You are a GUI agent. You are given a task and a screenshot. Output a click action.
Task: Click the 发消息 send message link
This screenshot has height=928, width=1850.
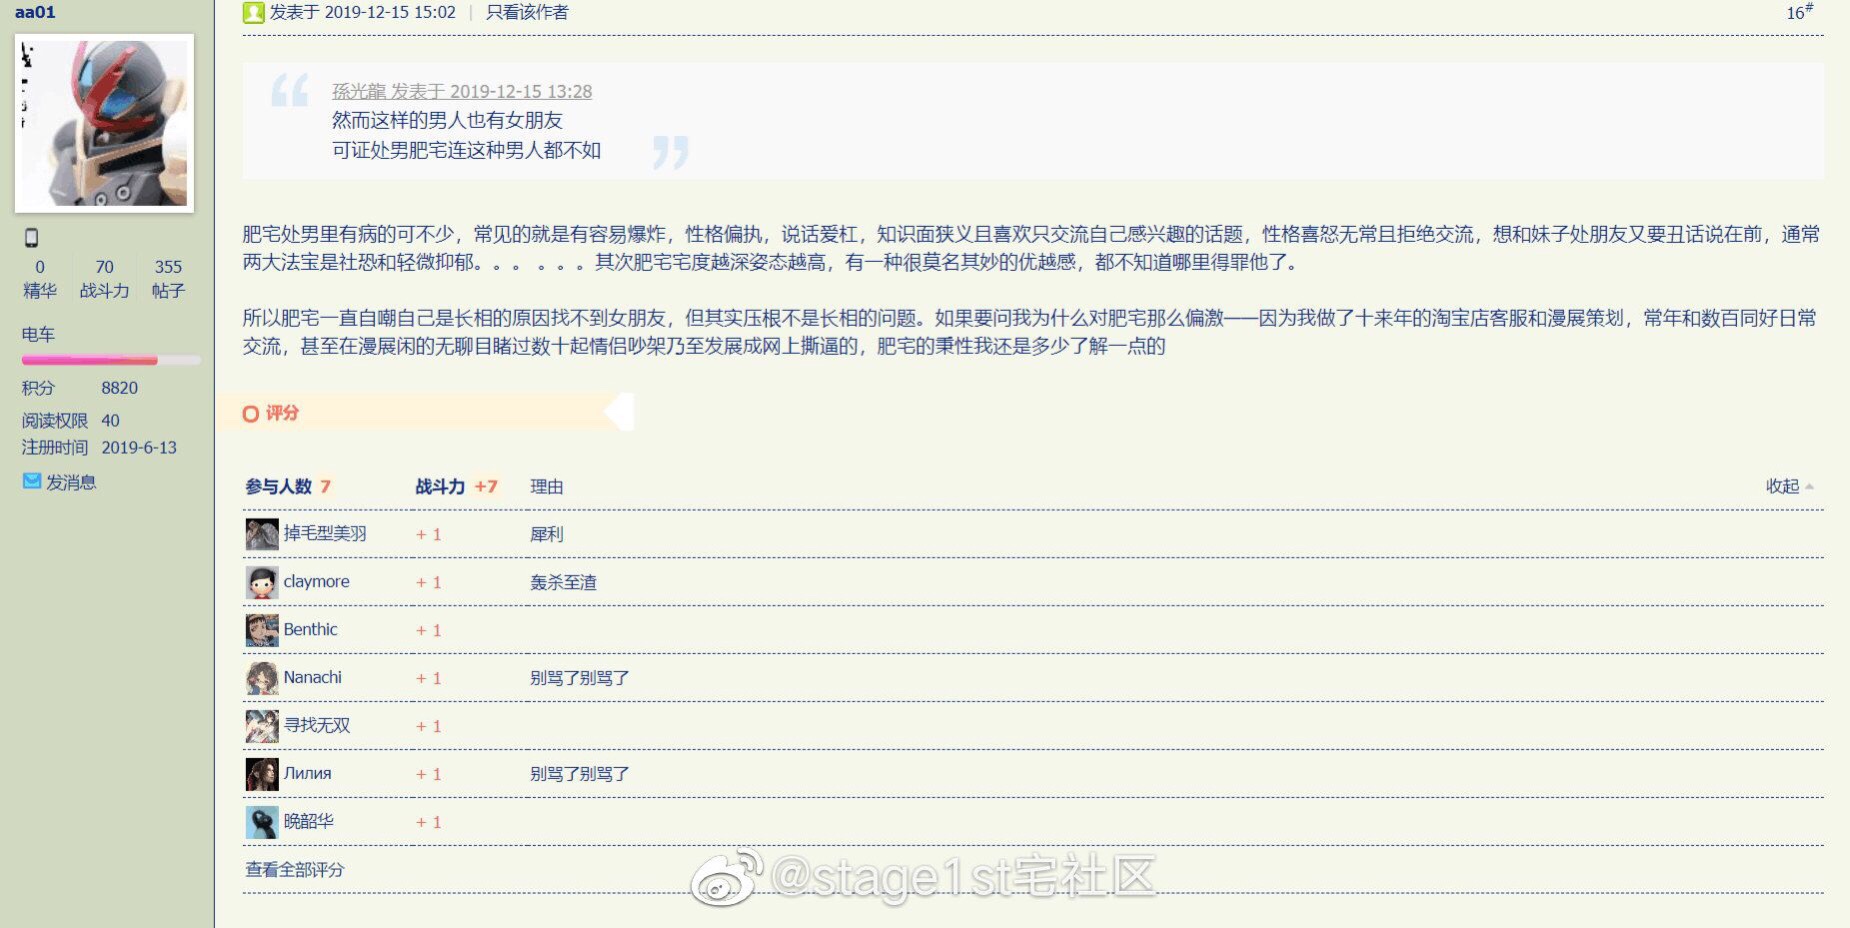(x=71, y=482)
